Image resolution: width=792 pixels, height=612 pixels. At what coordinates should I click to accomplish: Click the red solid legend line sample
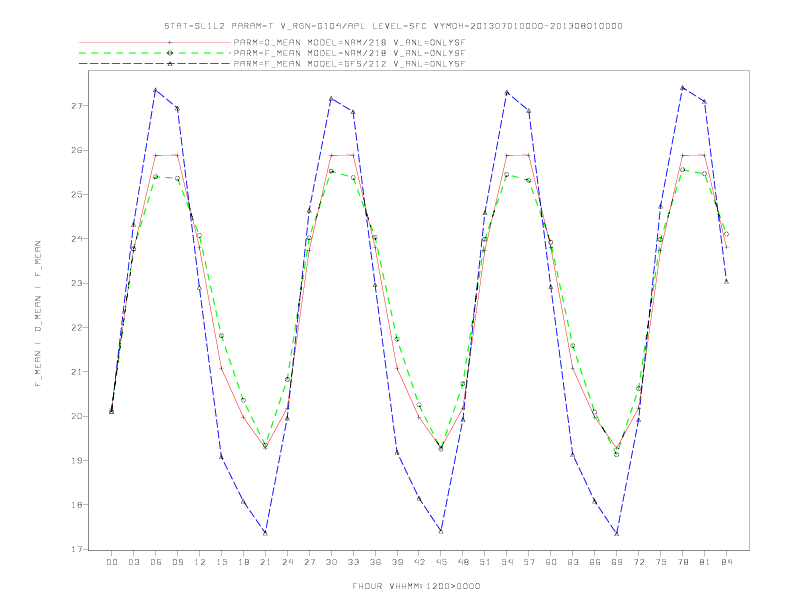(x=155, y=42)
